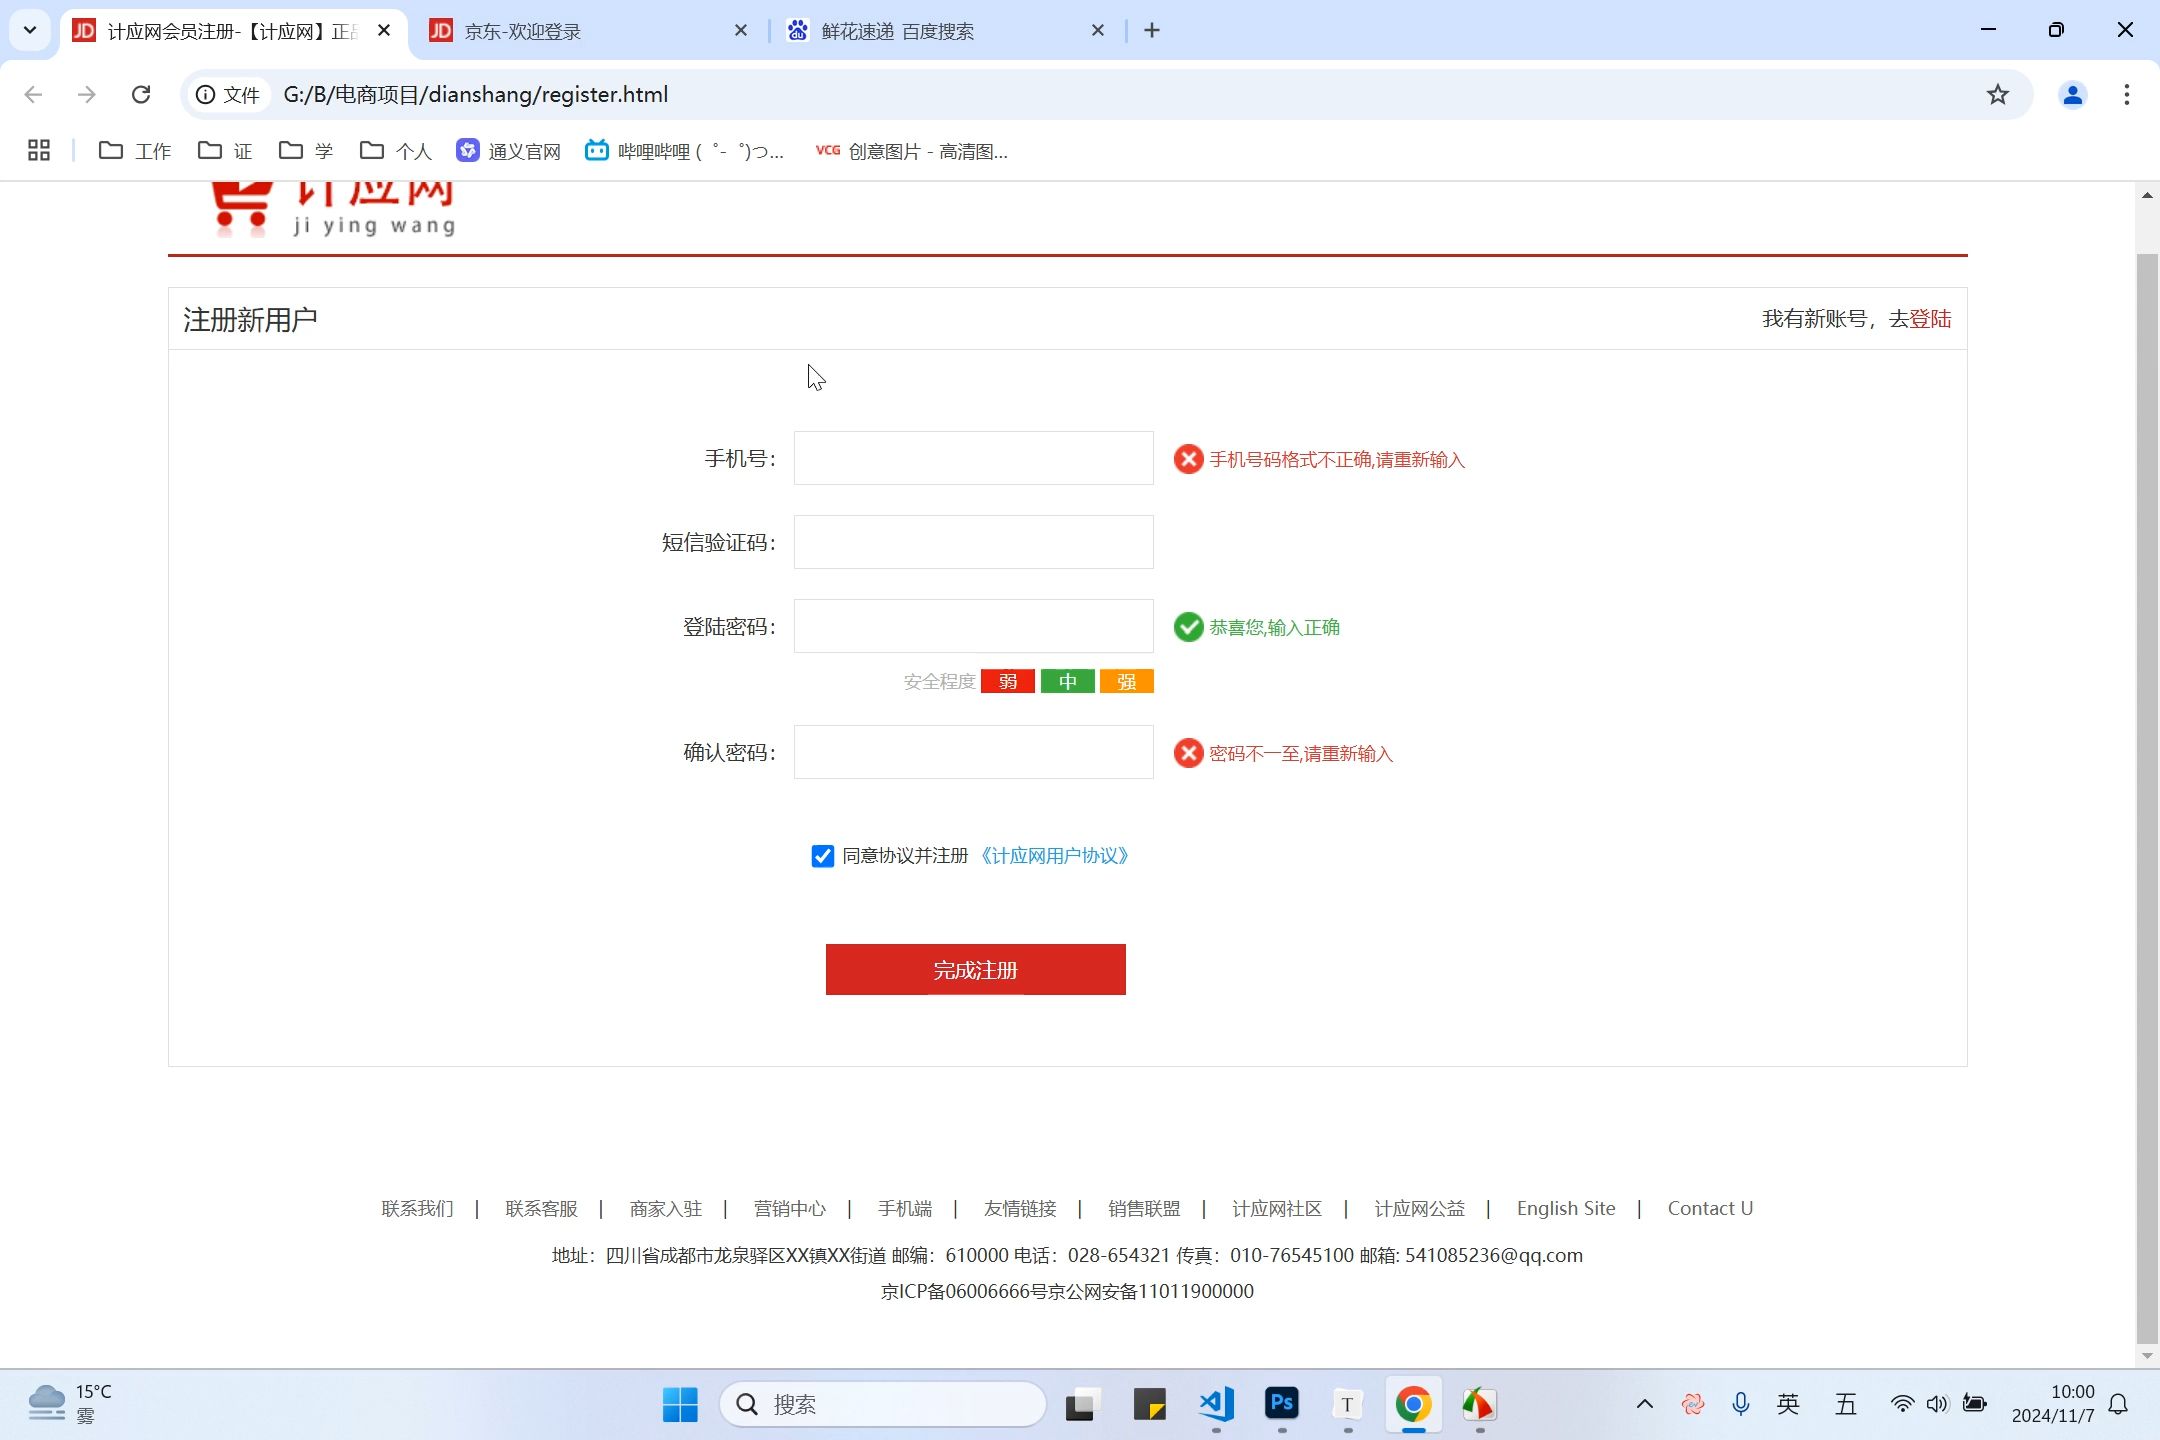Click the microphone tray icon
Screen dimensions: 2160x1440
(1741, 1404)
